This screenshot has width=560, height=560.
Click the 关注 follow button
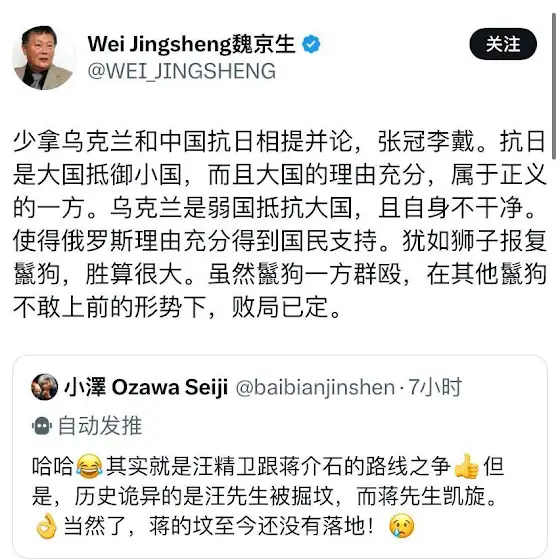(503, 44)
